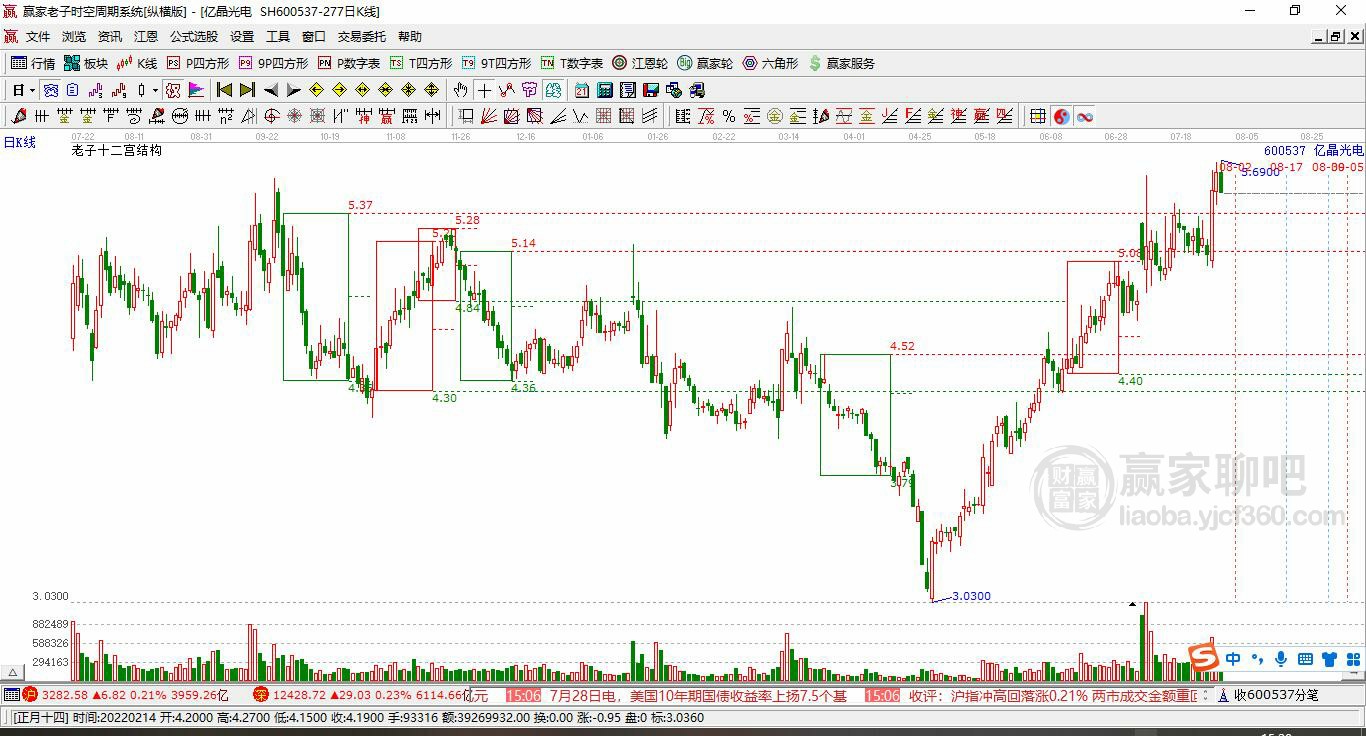
Task: Switch to the K线 candlestick chart
Action: click(137, 63)
